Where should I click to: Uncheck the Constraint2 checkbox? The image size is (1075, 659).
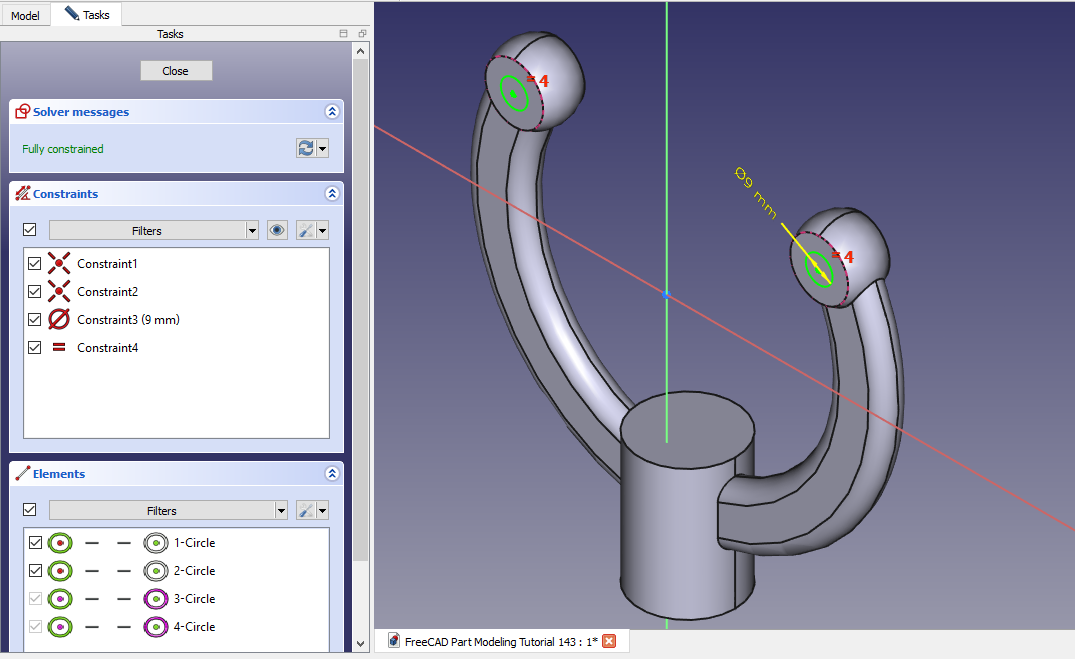35,292
